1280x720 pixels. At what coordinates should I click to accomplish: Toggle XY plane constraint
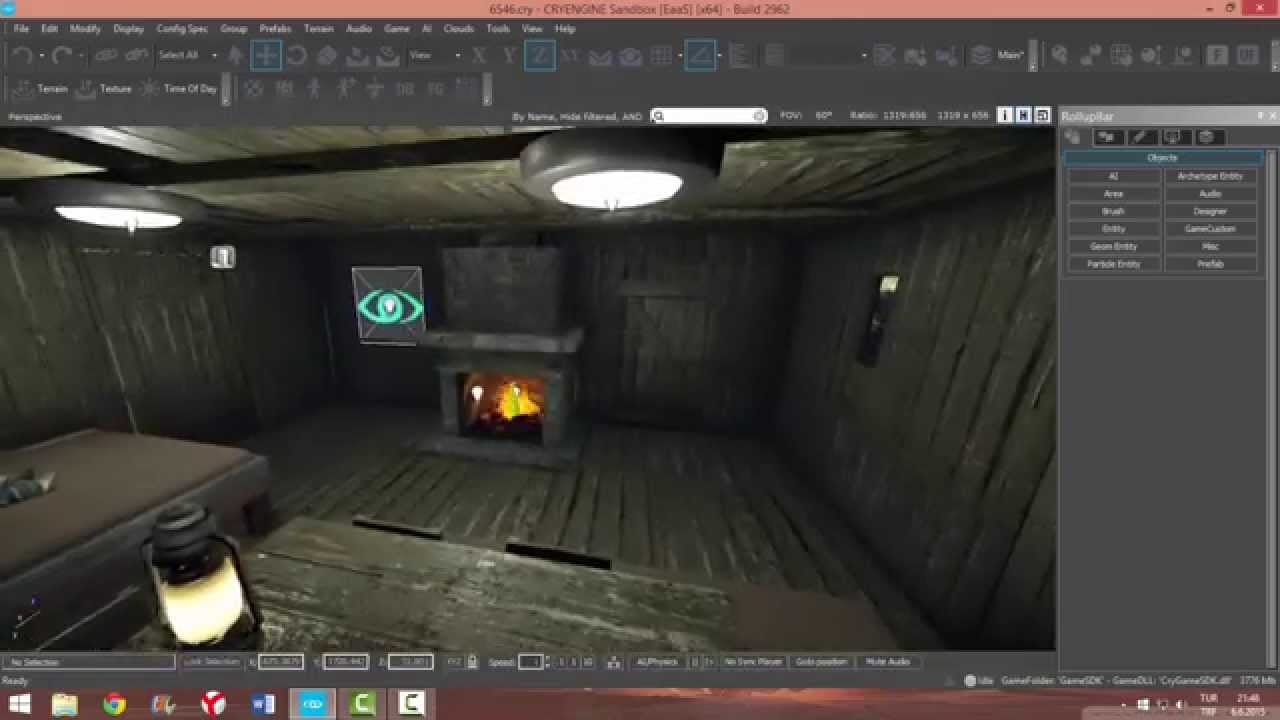click(570, 56)
